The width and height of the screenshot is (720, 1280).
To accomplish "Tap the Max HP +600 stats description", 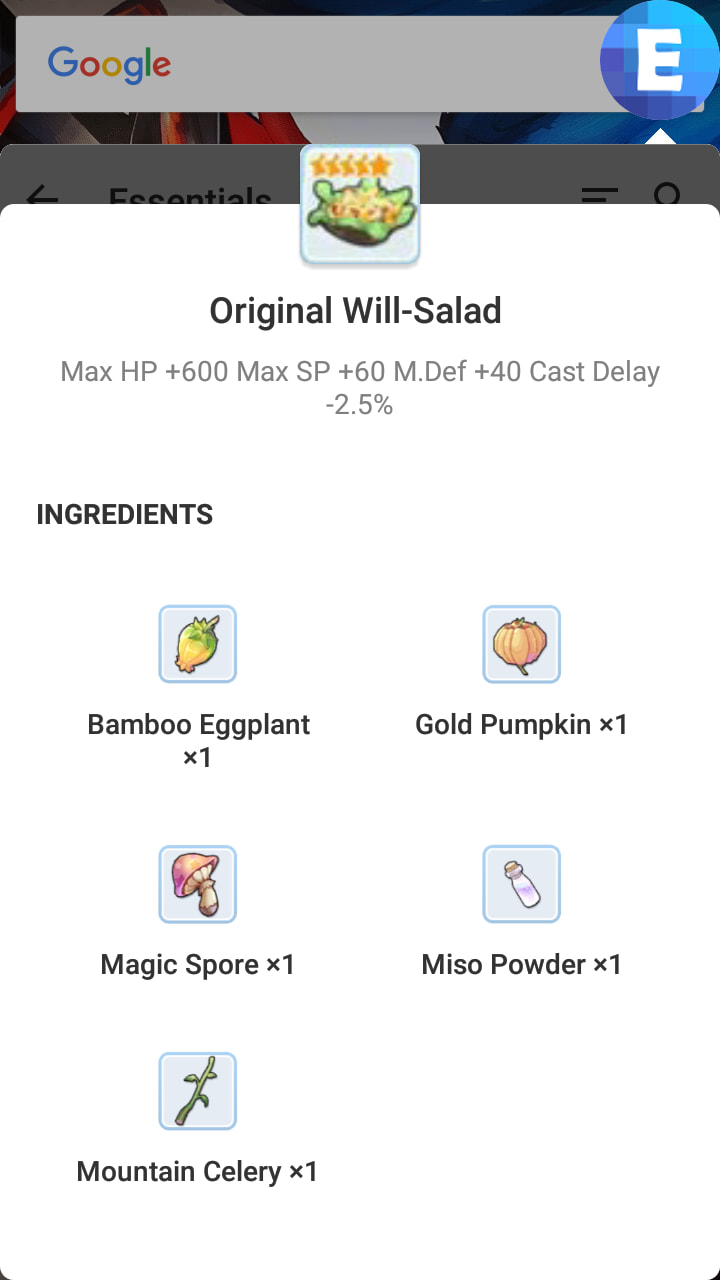I will tap(360, 387).
